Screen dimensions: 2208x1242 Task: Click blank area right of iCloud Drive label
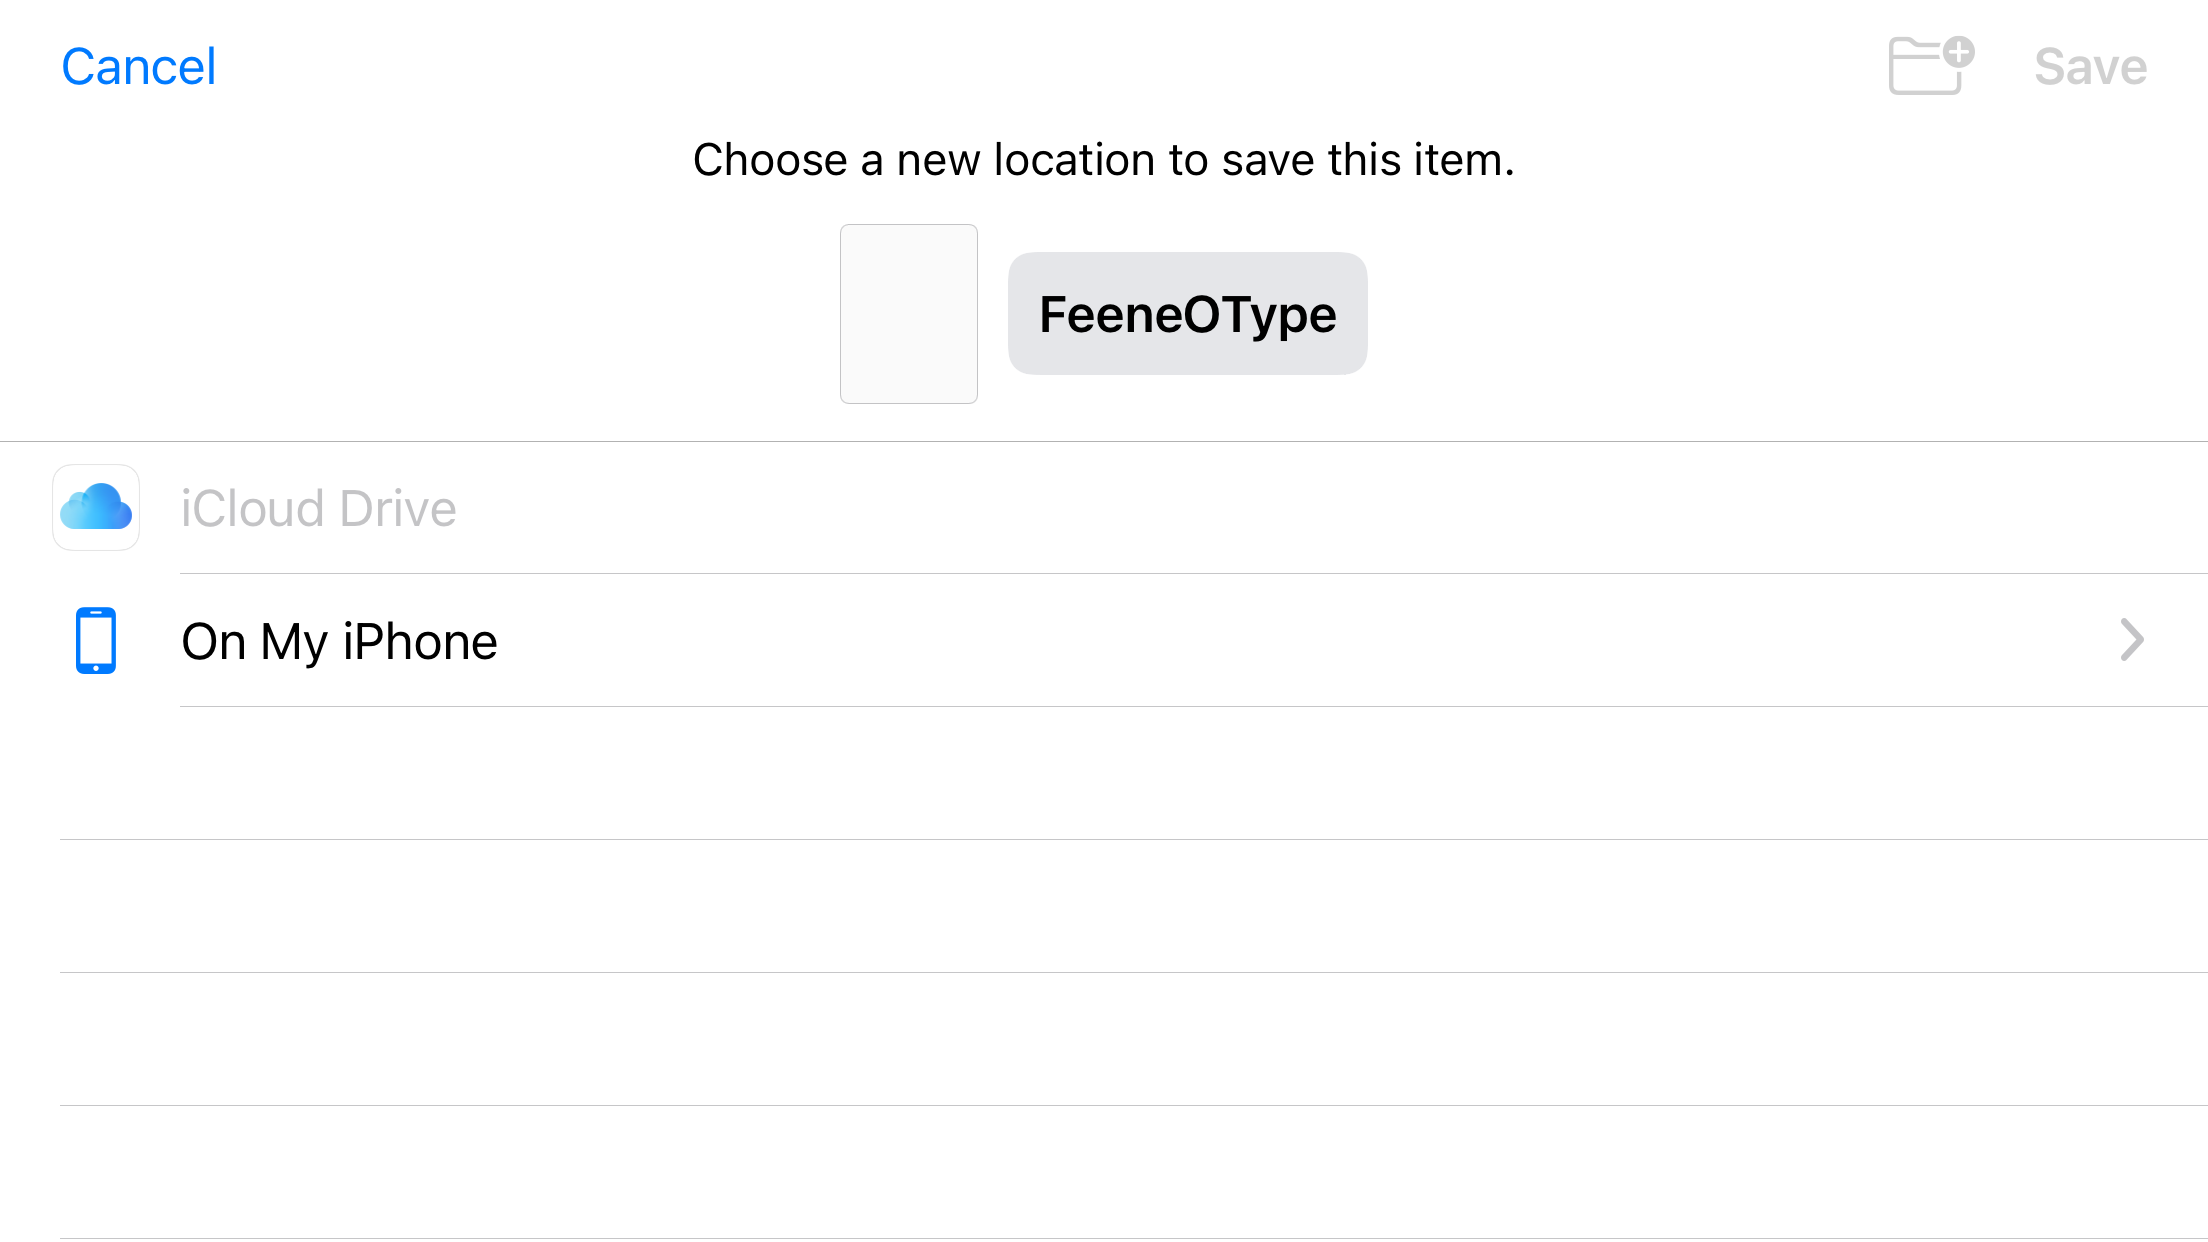coord(1300,508)
